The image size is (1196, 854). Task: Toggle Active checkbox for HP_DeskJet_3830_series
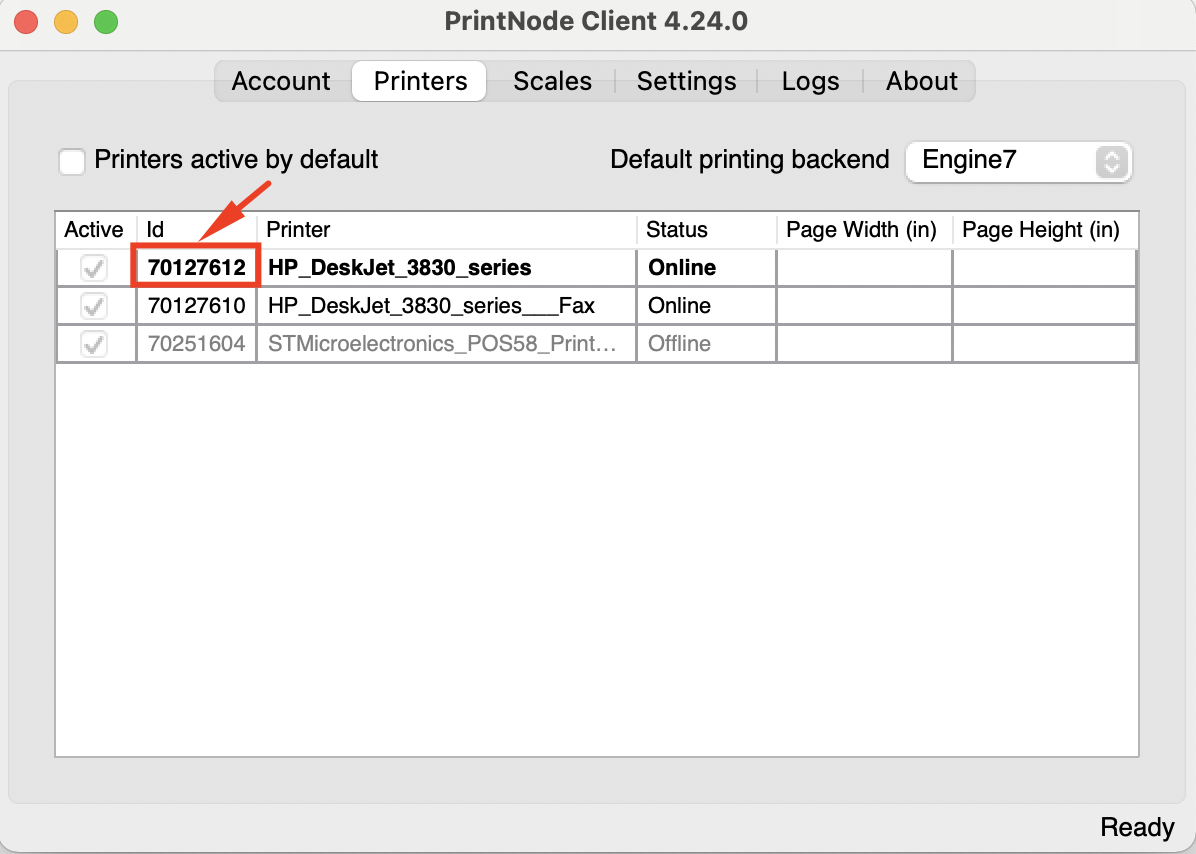[94, 268]
